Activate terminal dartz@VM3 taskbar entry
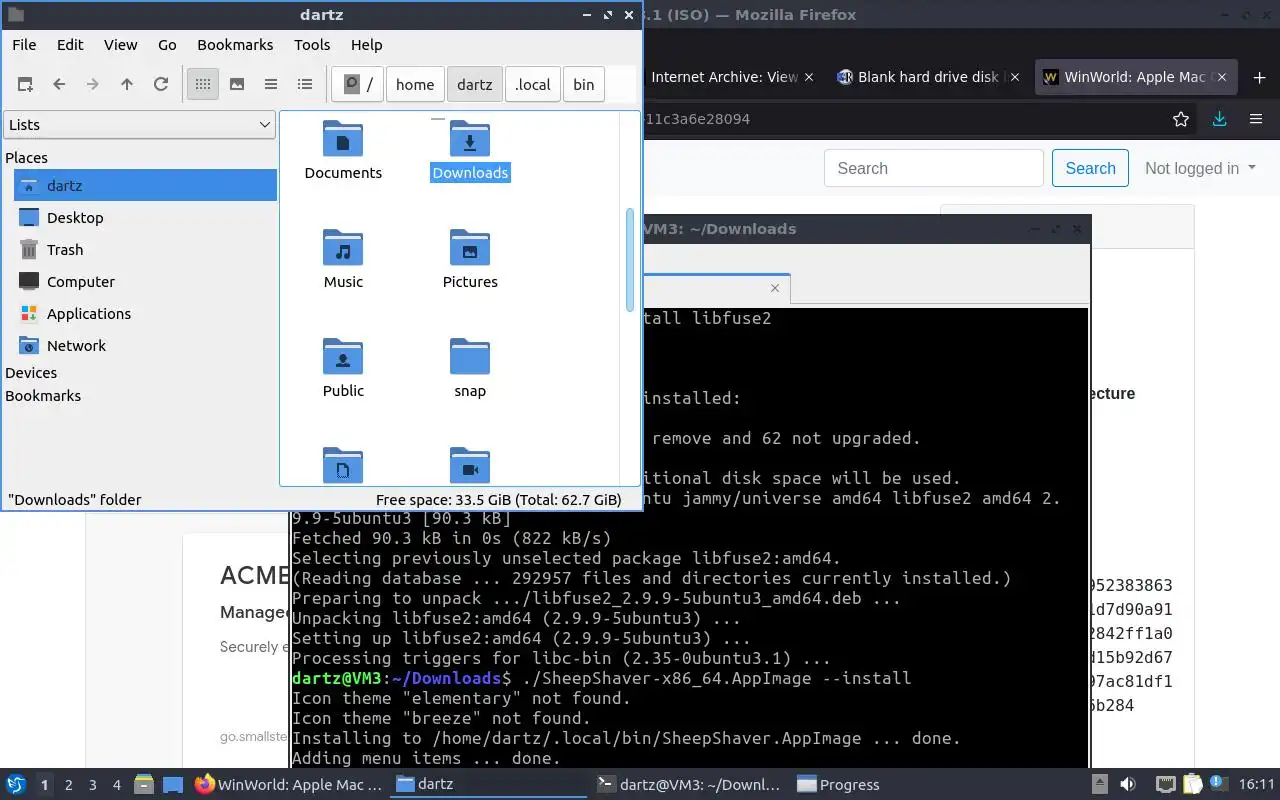The image size is (1280, 800). click(x=690, y=785)
